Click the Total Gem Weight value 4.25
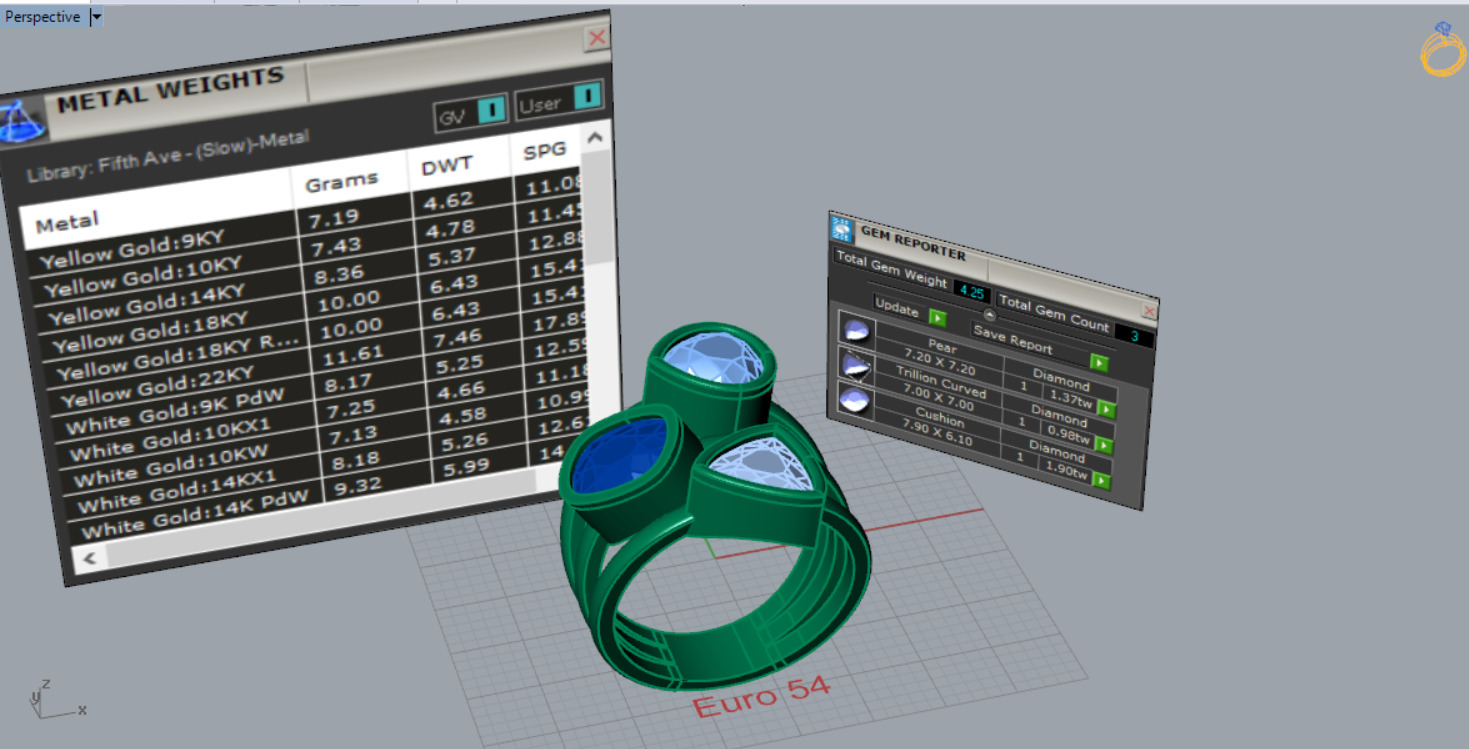This screenshot has width=1469, height=749. click(972, 293)
